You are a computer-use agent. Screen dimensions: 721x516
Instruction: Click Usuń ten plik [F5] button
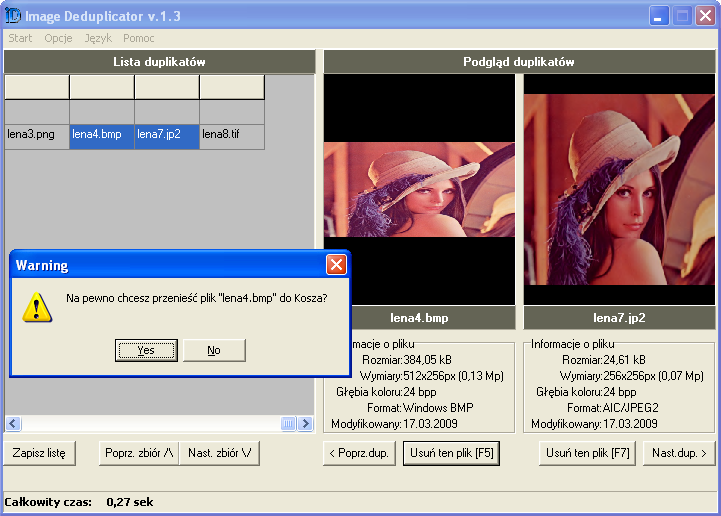pos(452,453)
